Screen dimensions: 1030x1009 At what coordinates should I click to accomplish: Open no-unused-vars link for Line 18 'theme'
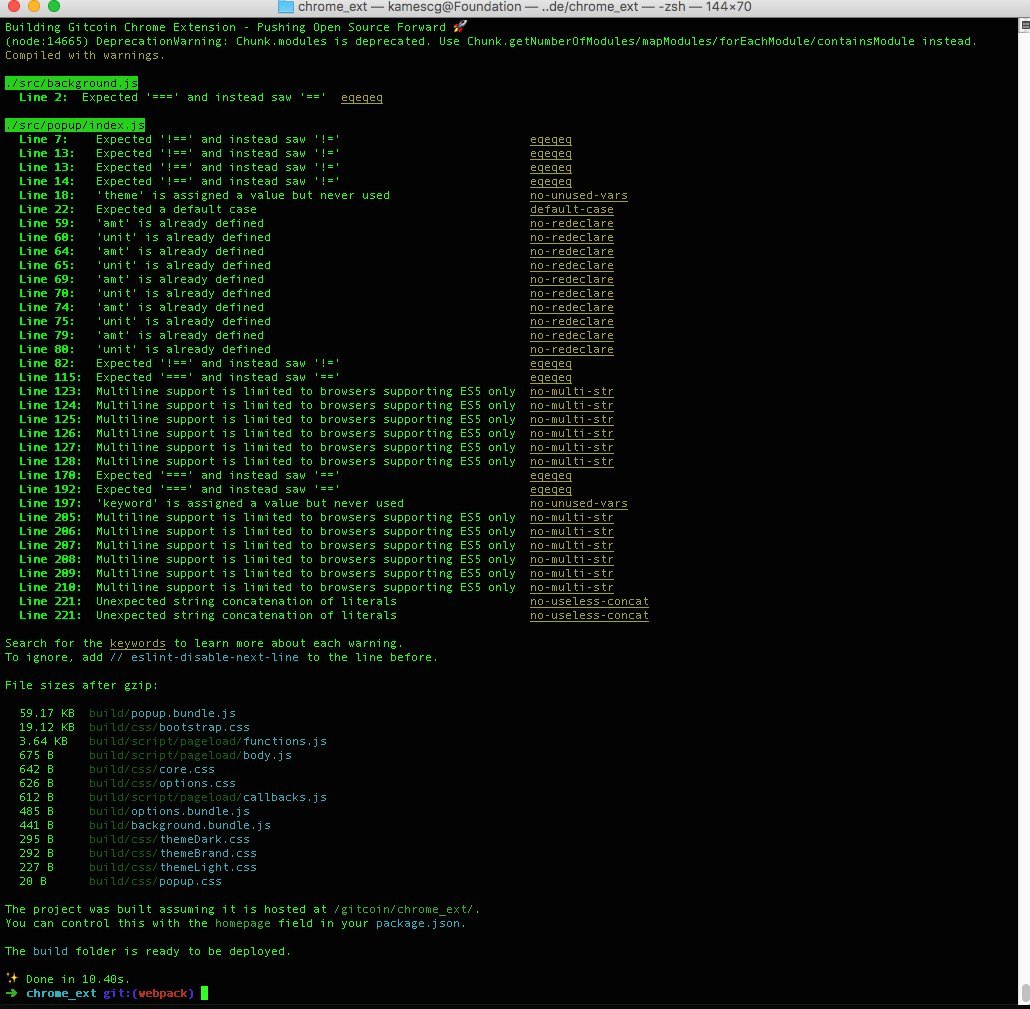[x=579, y=195]
